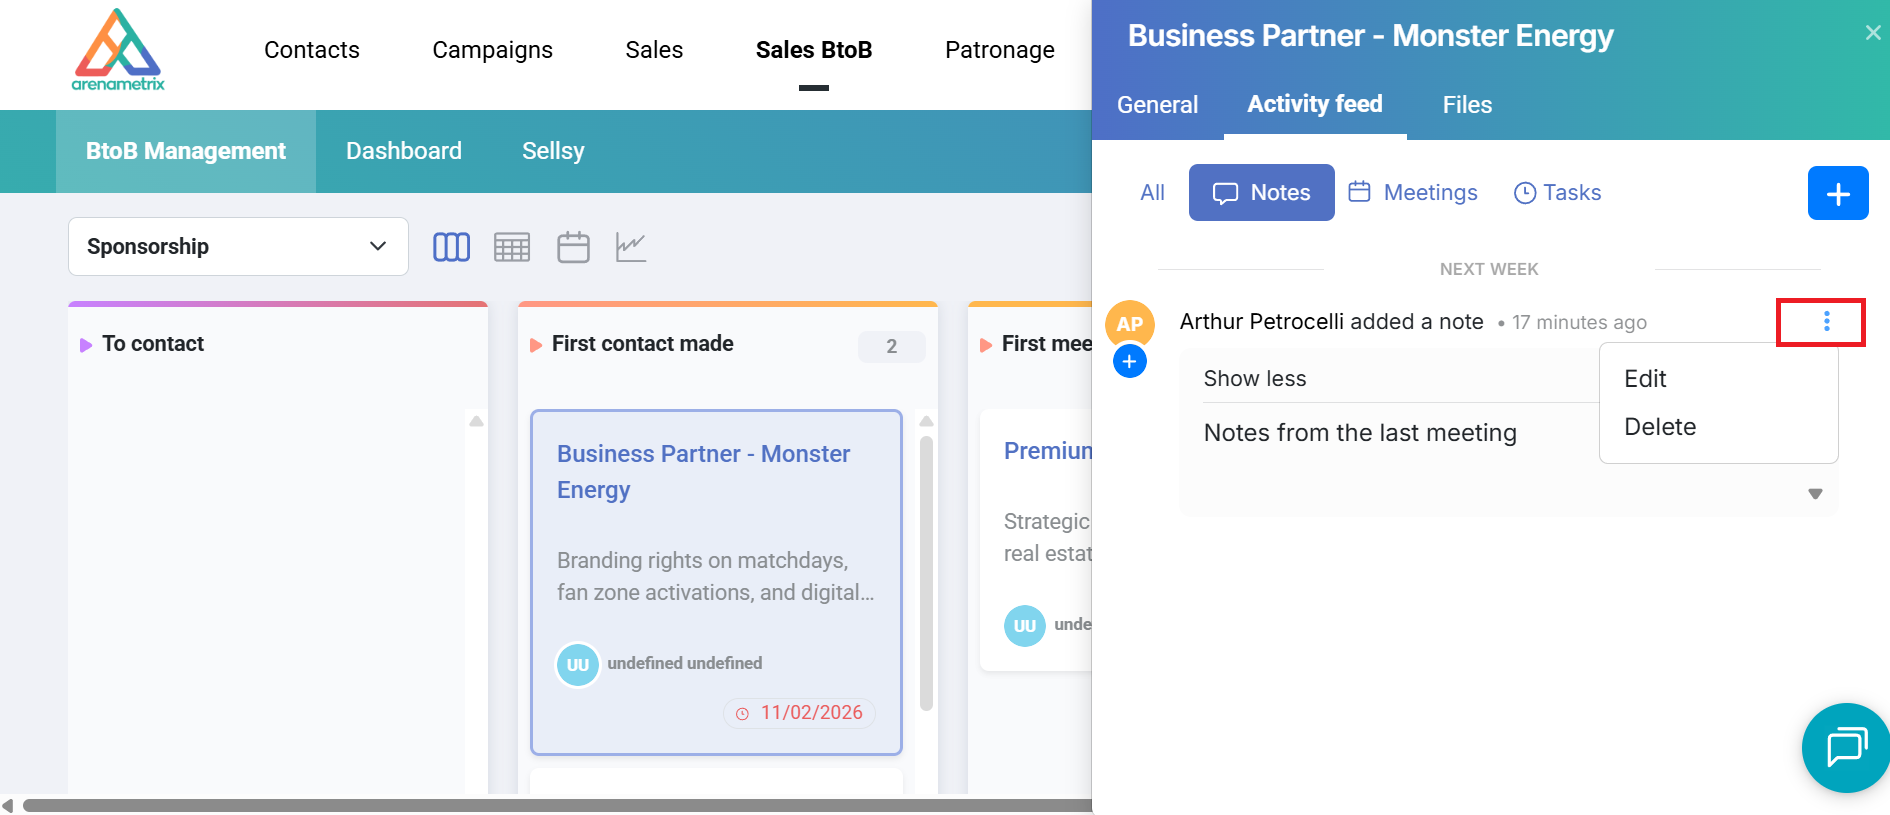Open the Sponsorship pipeline dropdown
This screenshot has height=815, width=1890.
coord(238,246)
